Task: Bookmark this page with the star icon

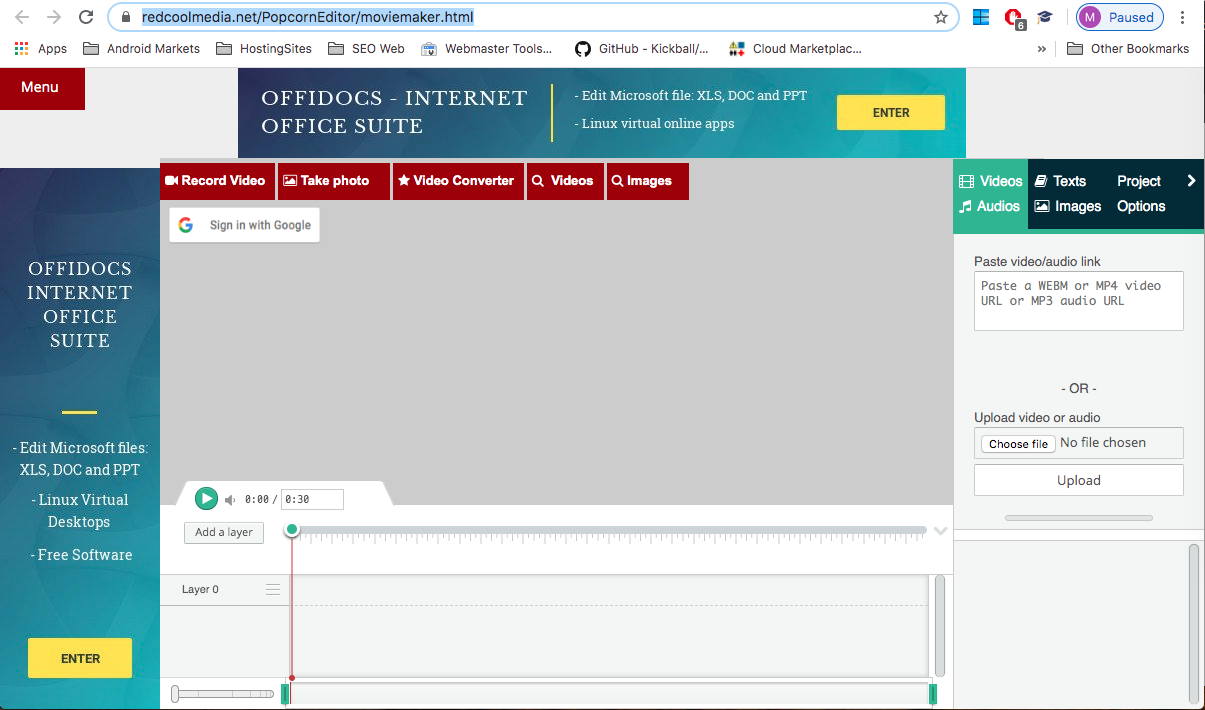Action: point(940,17)
